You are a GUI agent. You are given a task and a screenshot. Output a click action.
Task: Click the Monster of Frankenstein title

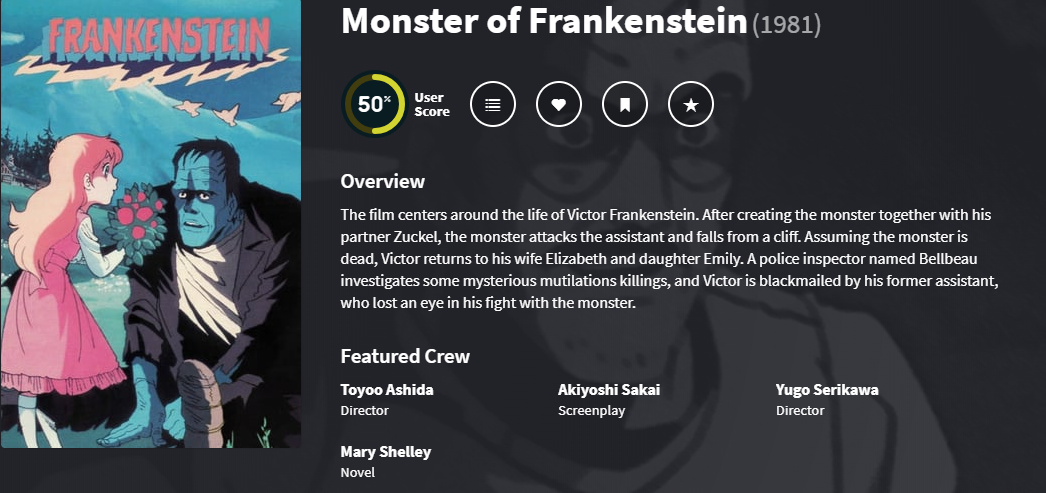pos(544,21)
